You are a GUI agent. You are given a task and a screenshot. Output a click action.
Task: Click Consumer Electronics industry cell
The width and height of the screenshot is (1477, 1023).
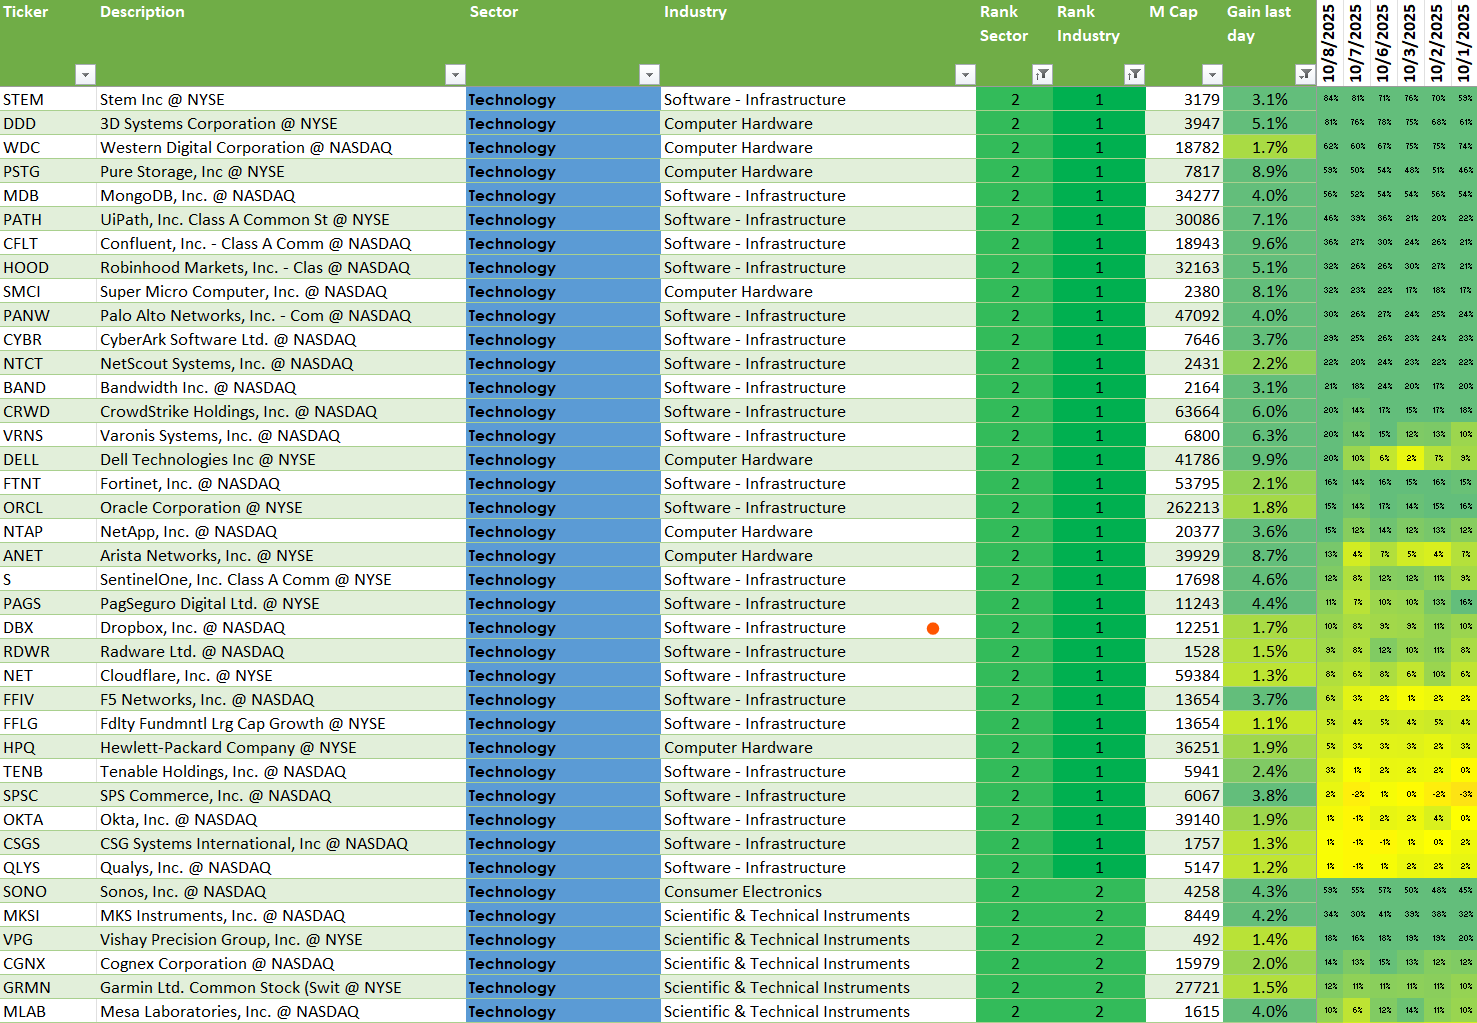click(x=818, y=891)
